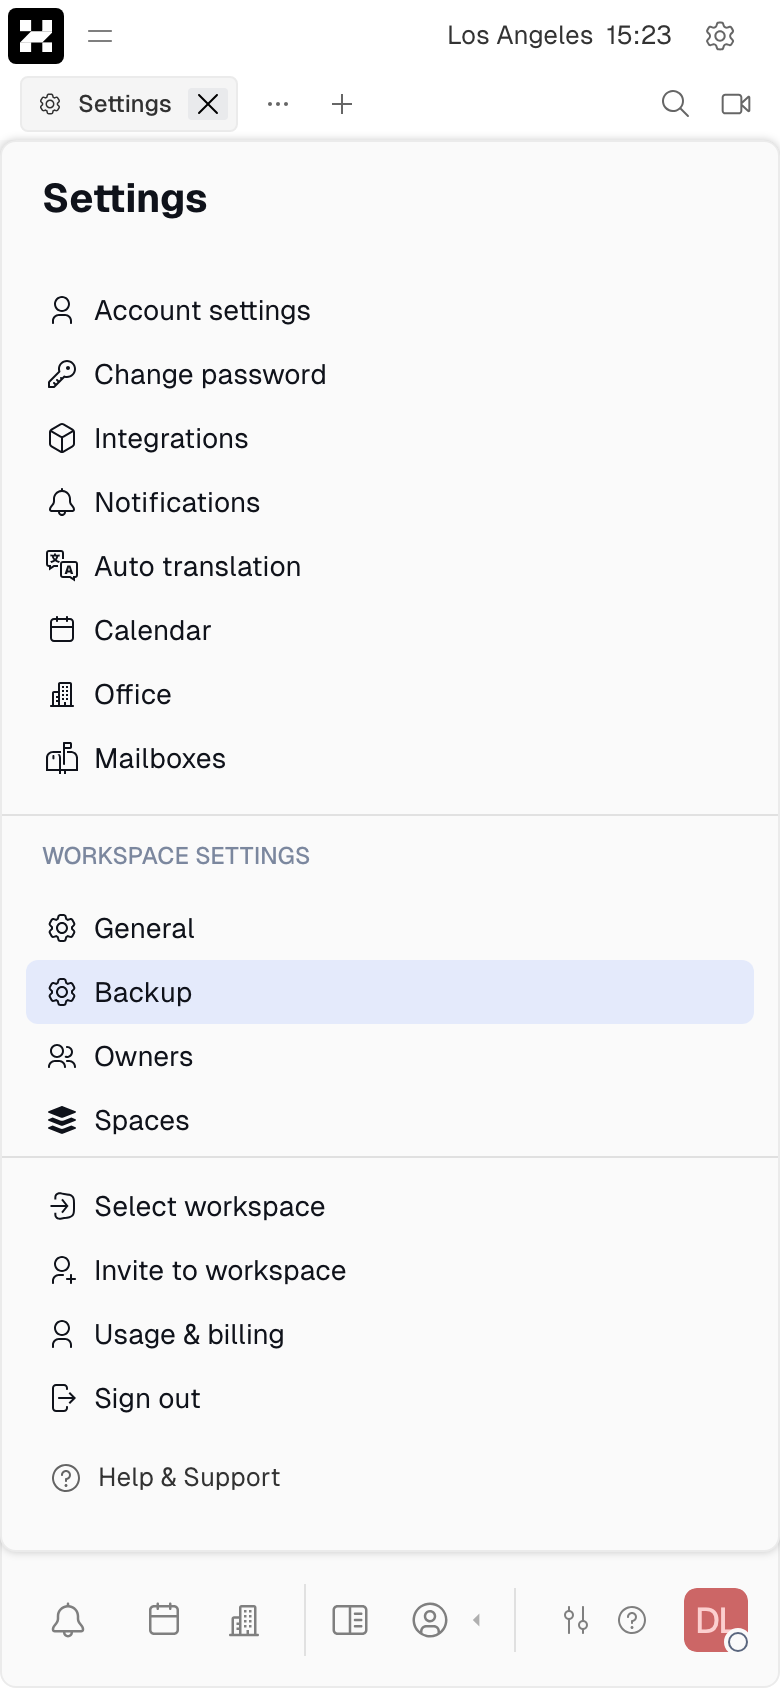Image resolution: width=780 pixels, height=1688 pixels.
Task: Click the help question mark in the bottom bar
Action: click(632, 1620)
